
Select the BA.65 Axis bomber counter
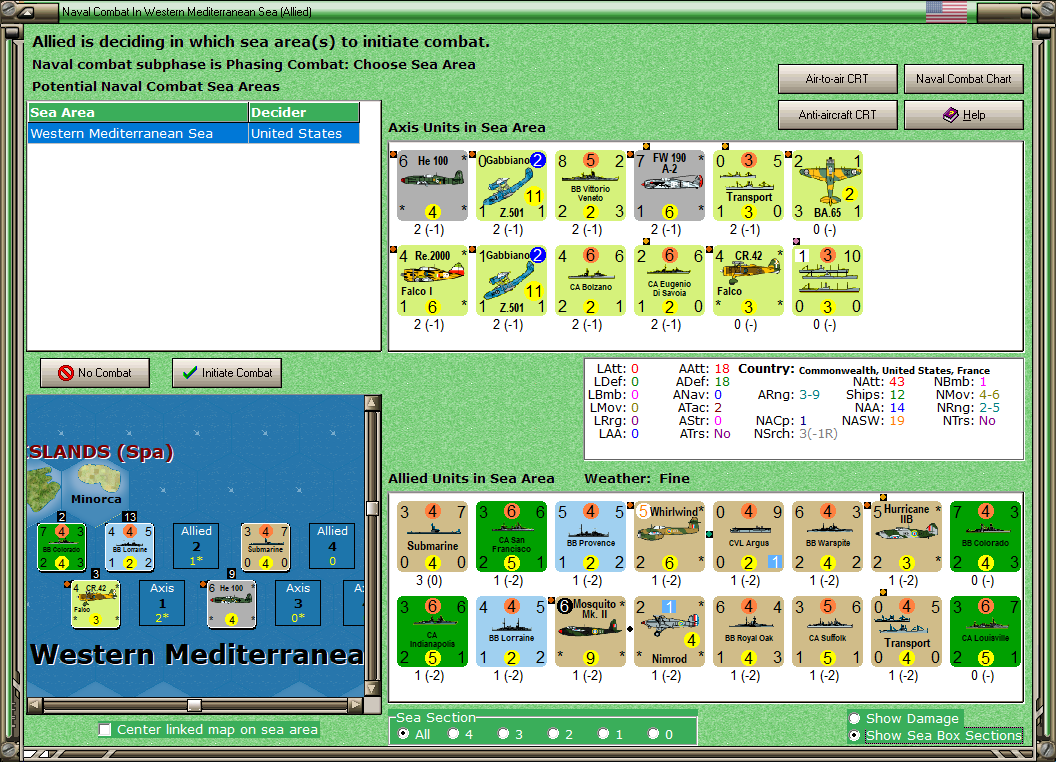tap(828, 185)
